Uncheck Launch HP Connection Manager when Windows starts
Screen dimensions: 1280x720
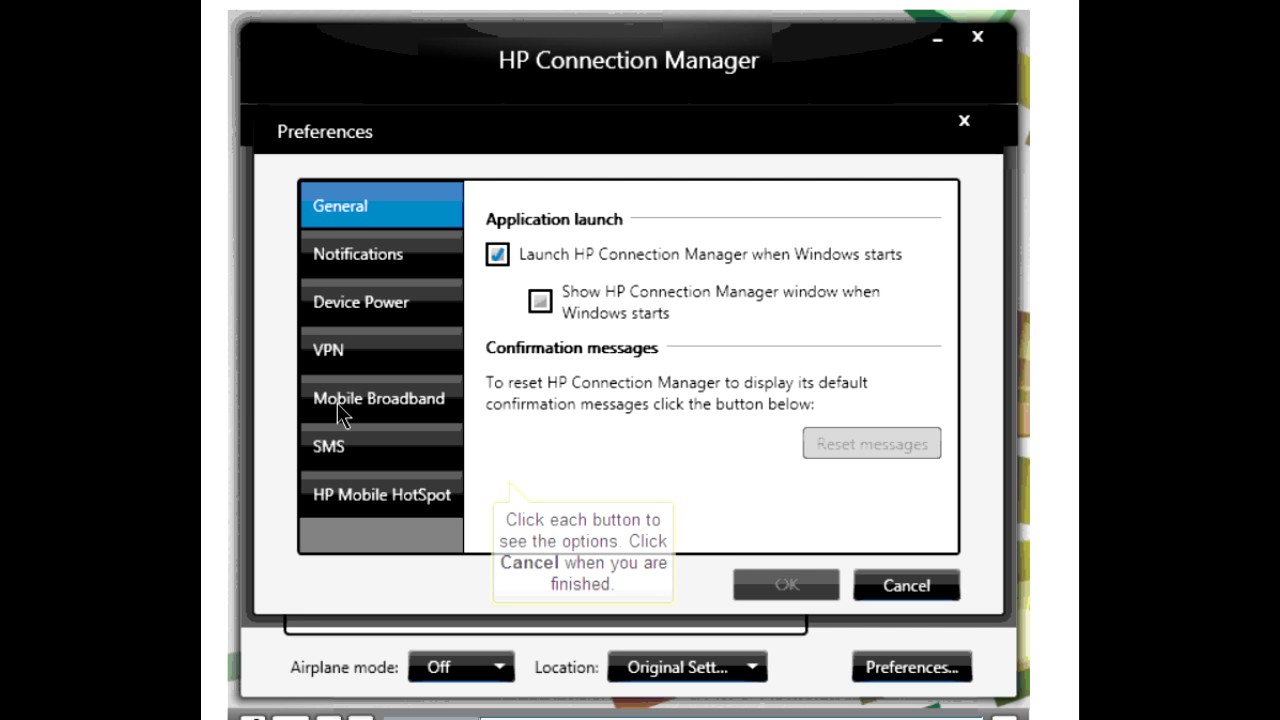tap(498, 254)
